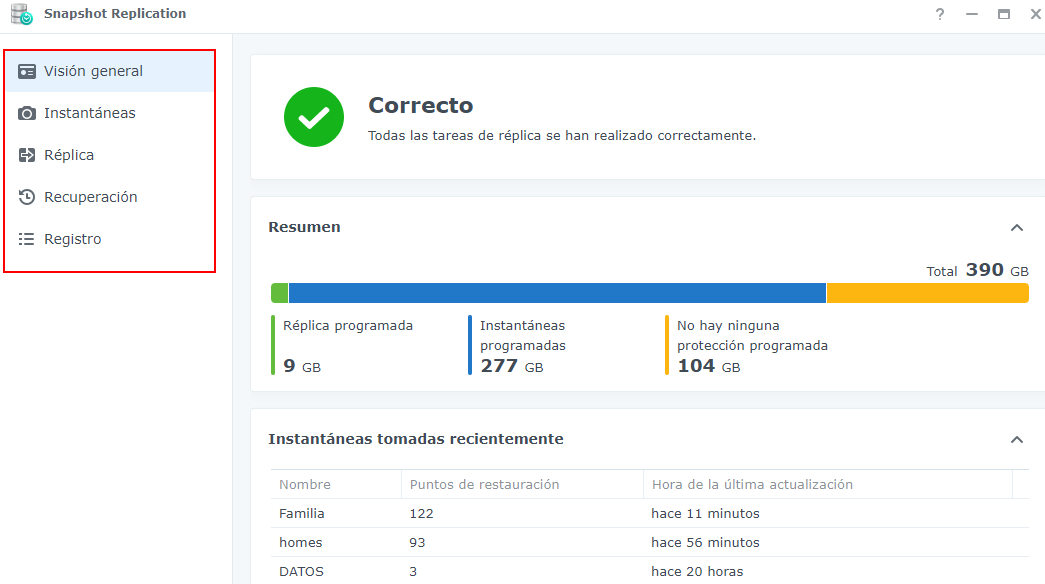Viewport: 1045px width, 584px height.
Task: Go to the Registro section
Action: click(x=73, y=239)
